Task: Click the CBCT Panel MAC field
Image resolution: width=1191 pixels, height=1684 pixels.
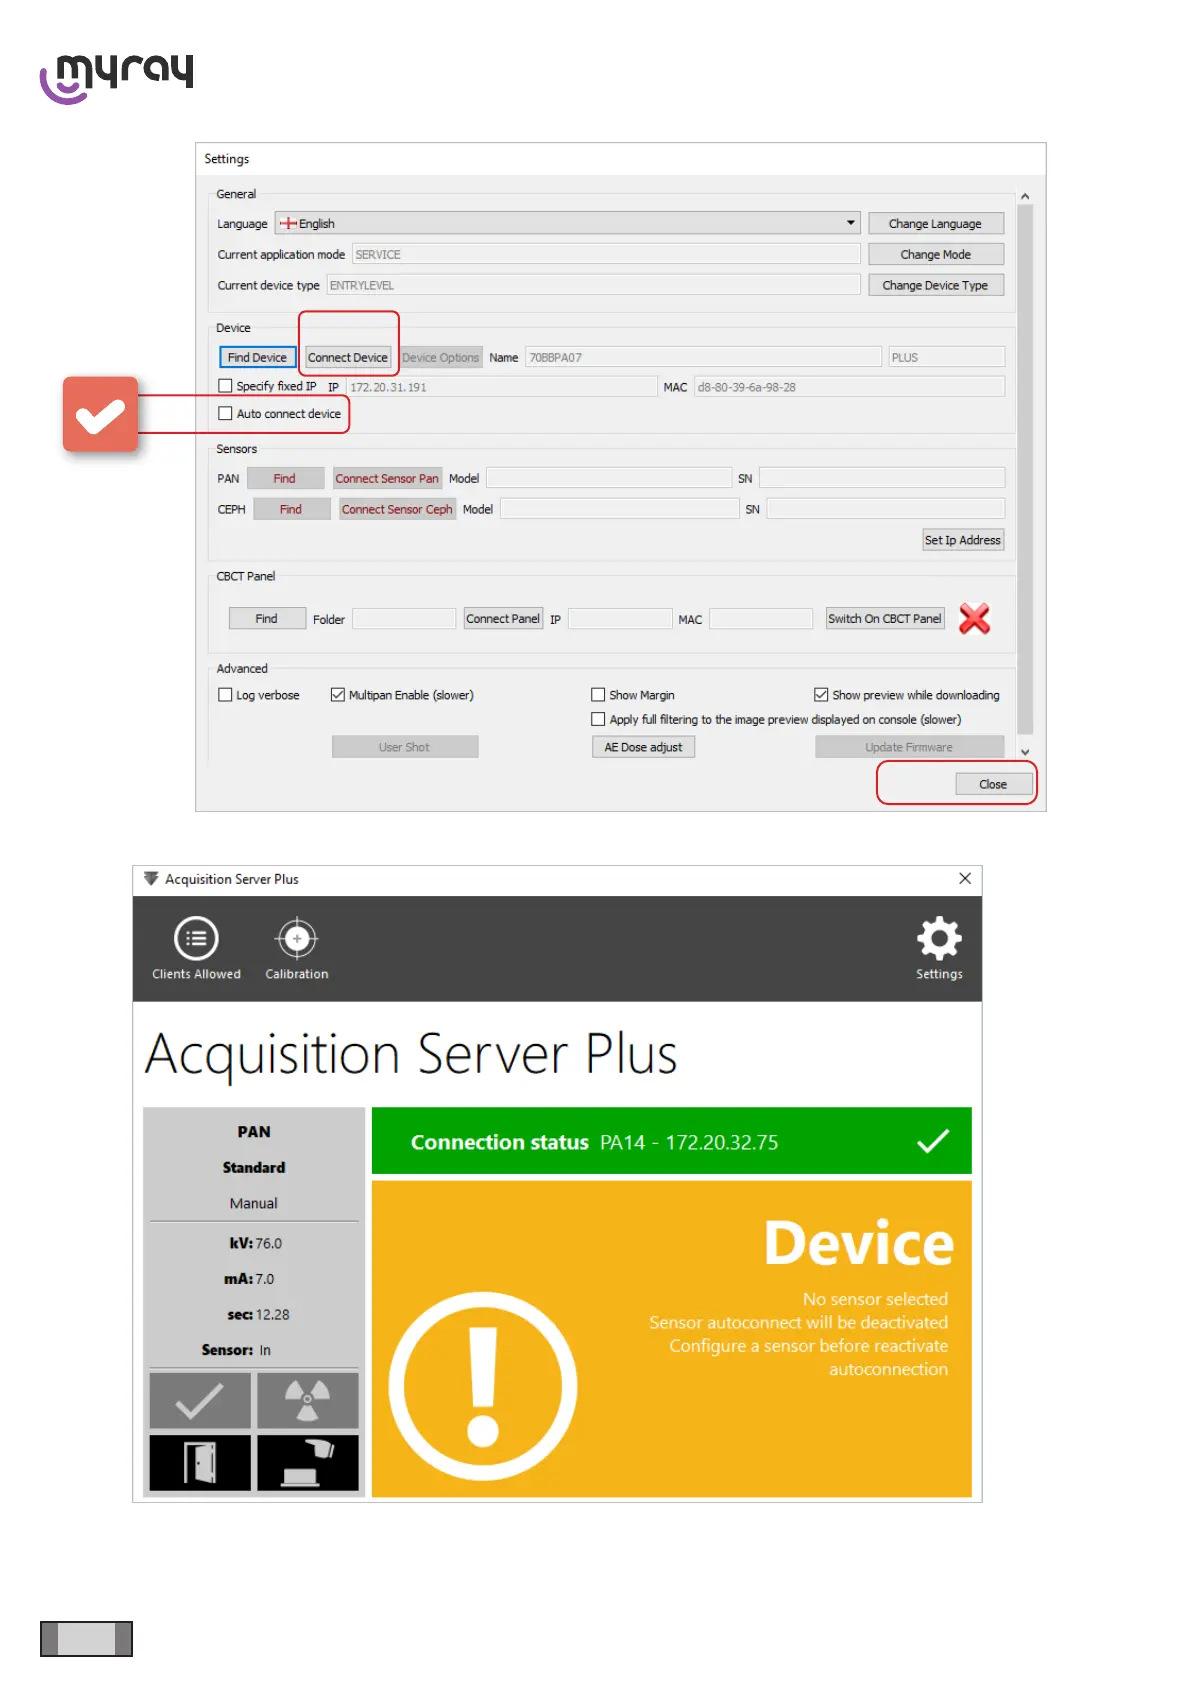Action: tap(761, 618)
